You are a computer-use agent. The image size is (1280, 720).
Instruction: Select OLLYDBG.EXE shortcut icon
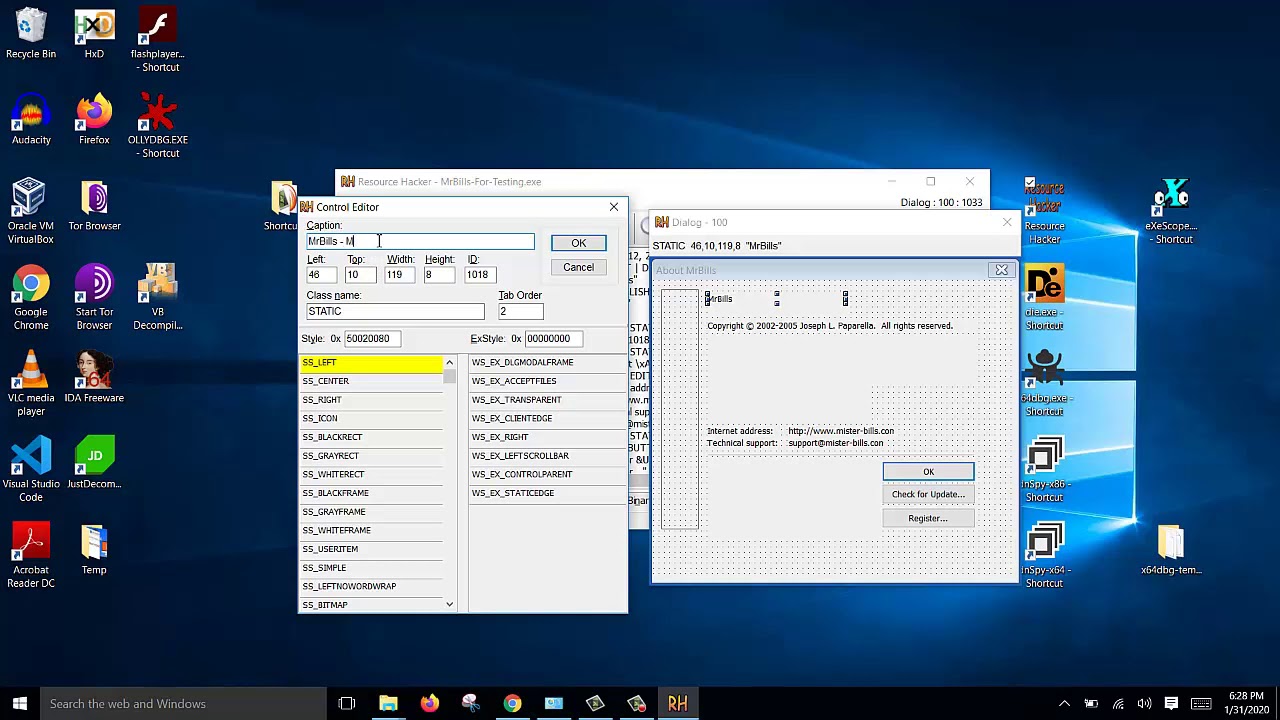pyautogui.click(x=158, y=126)
